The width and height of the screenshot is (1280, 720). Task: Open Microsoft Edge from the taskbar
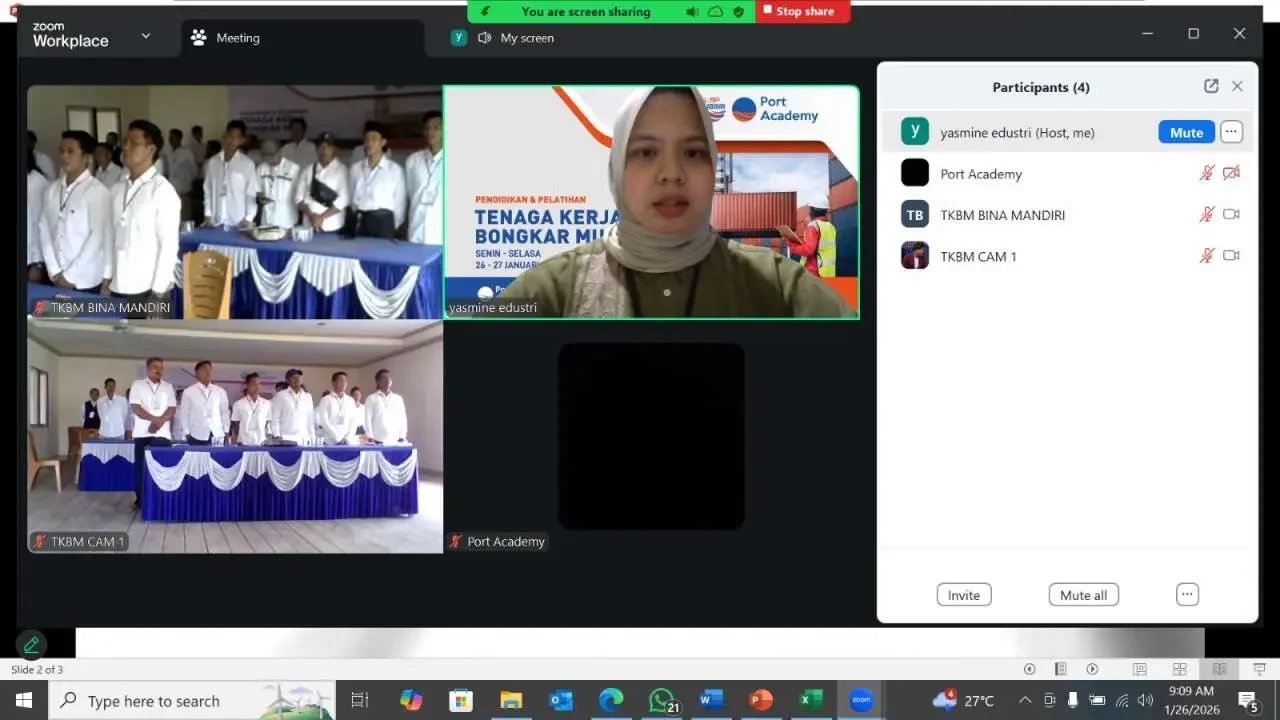click(611, 700)
